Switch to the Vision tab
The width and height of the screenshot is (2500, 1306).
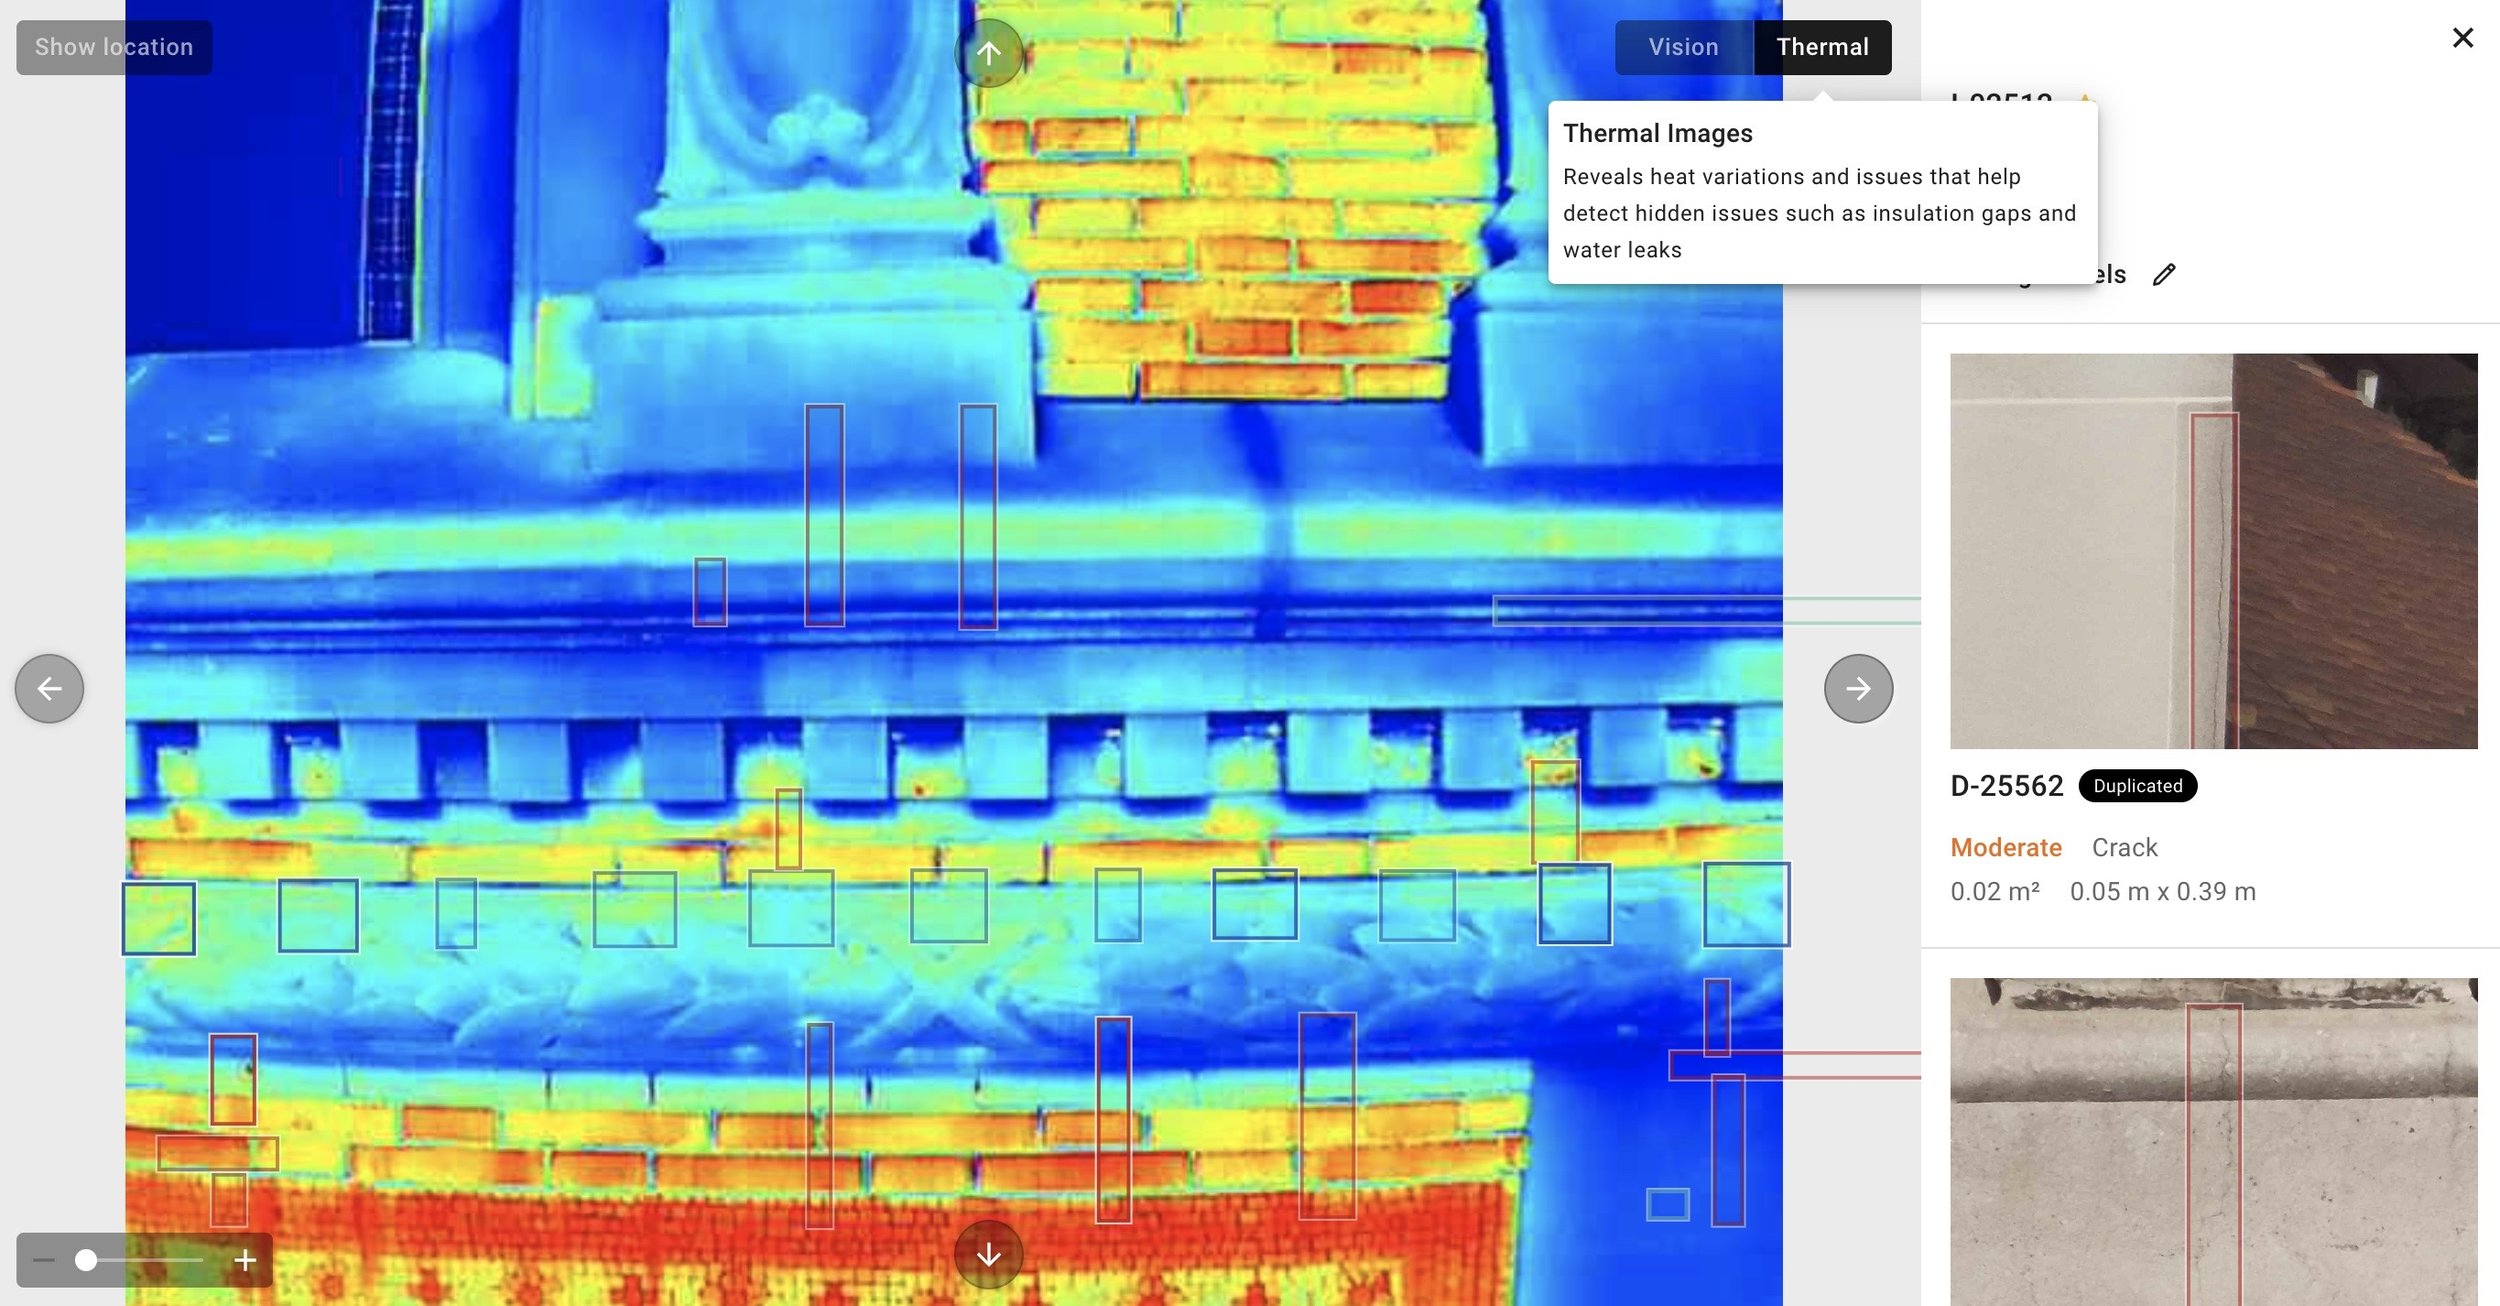(1684, 47)
